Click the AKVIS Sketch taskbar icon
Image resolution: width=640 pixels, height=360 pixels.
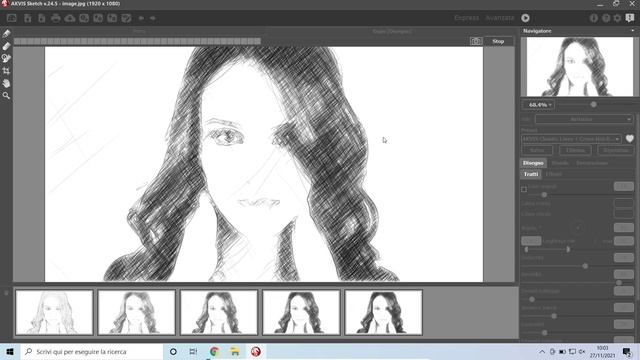click(256, 351)
